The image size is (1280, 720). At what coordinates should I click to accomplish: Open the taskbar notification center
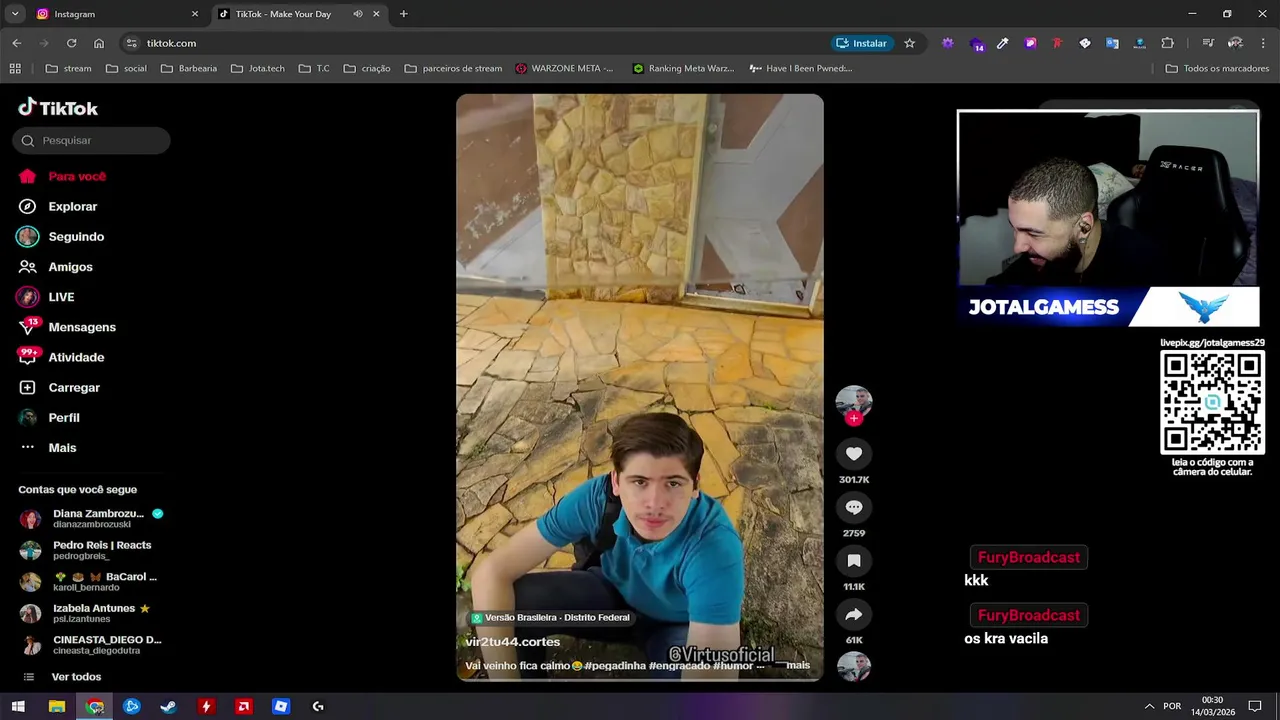1254,706
